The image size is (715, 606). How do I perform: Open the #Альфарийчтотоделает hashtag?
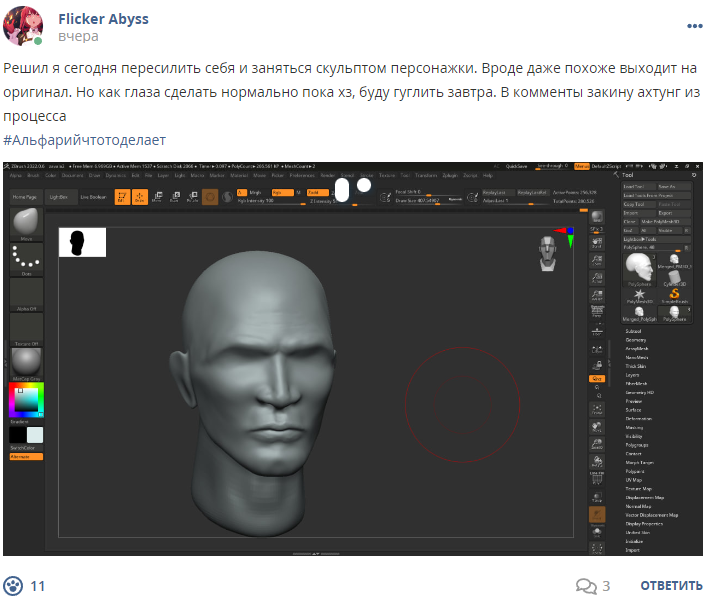point(84,140)
